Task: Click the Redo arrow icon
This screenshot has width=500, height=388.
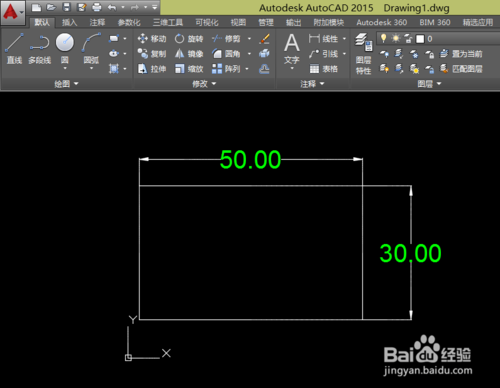Action: pyautogui.click(x=135, y=7)
